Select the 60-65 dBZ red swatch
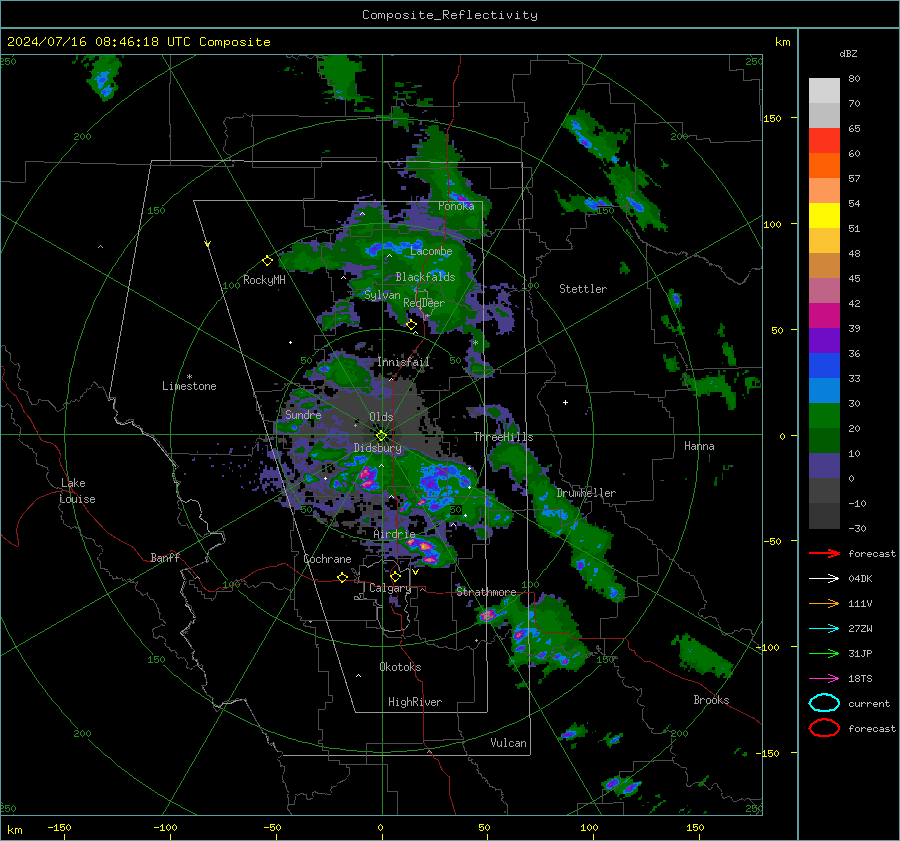Viewport: 900px width, 841px height. 824,140
